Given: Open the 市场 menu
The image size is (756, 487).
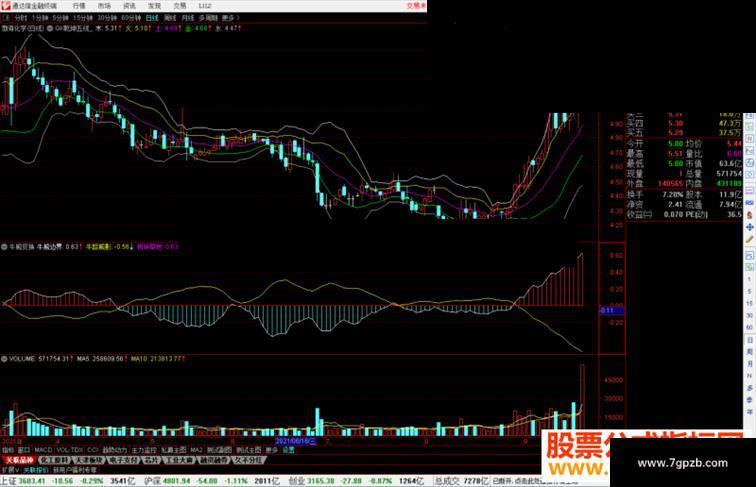Looking at the screenshot, I should click(104, 6).
